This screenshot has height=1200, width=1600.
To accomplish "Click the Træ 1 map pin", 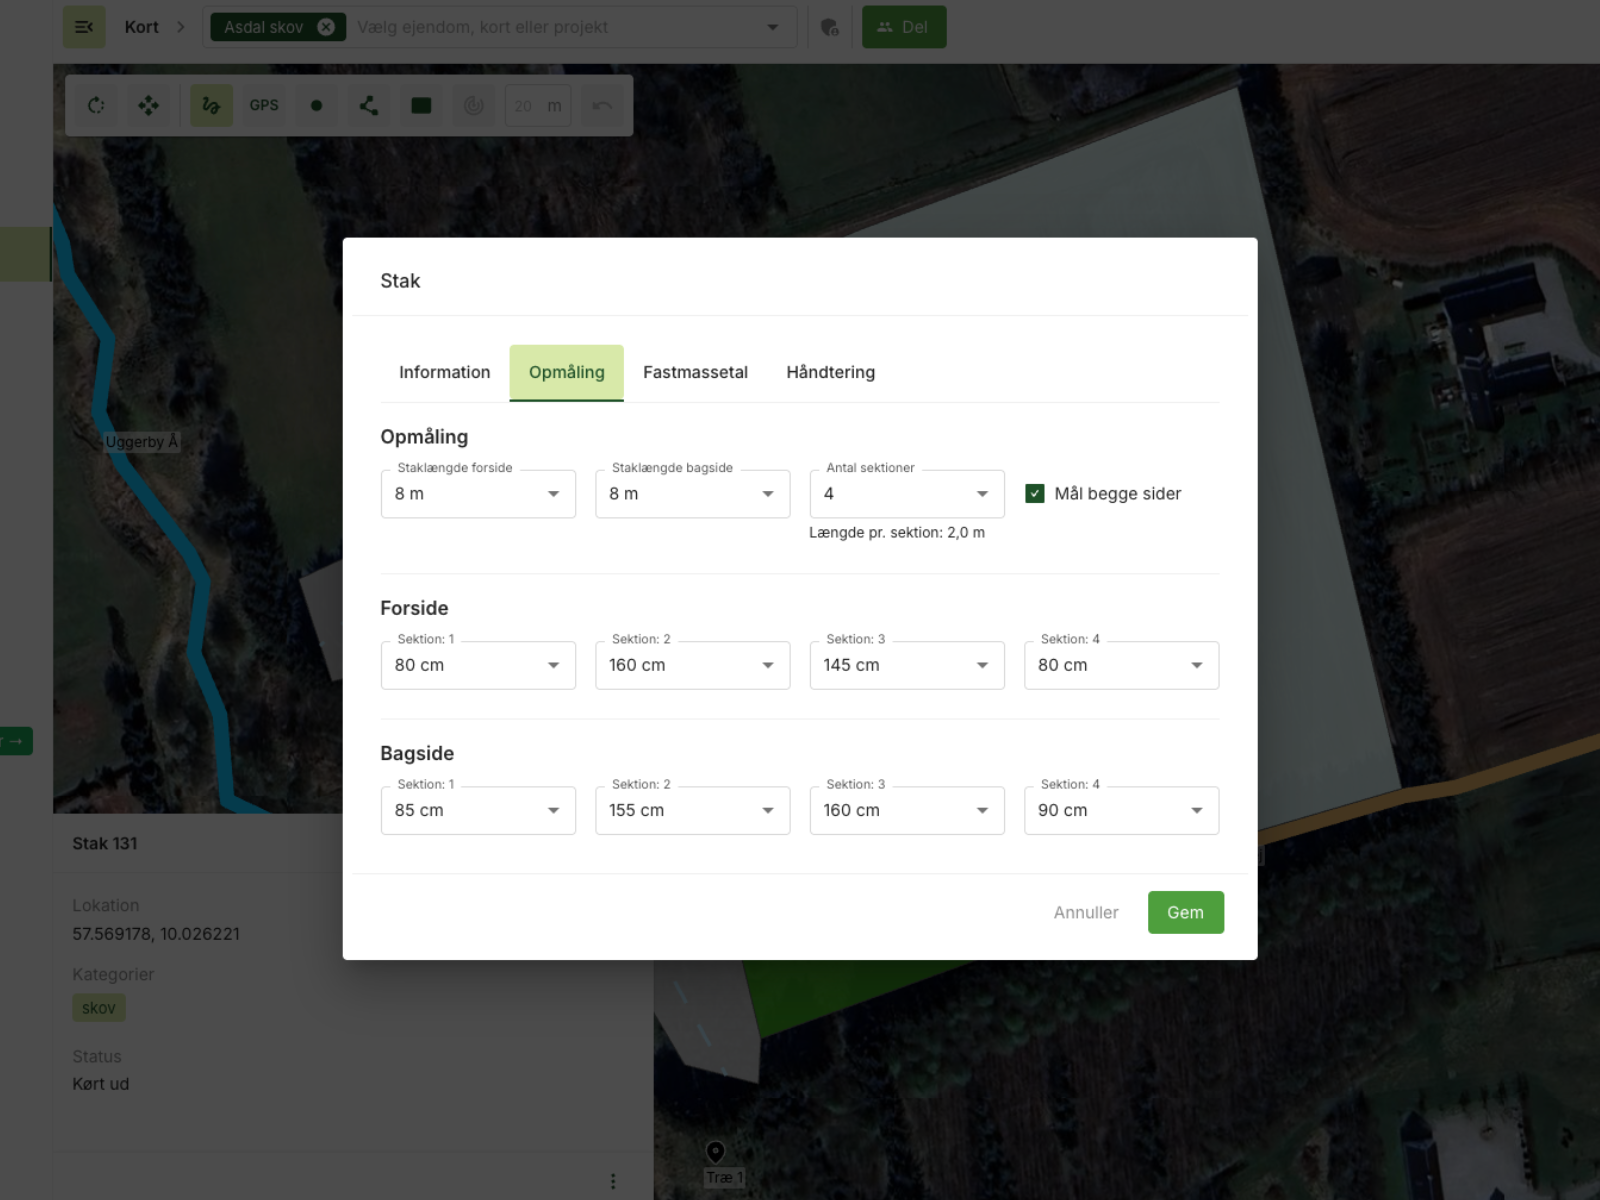I will pyautogui.click(x=715, y=1152).
